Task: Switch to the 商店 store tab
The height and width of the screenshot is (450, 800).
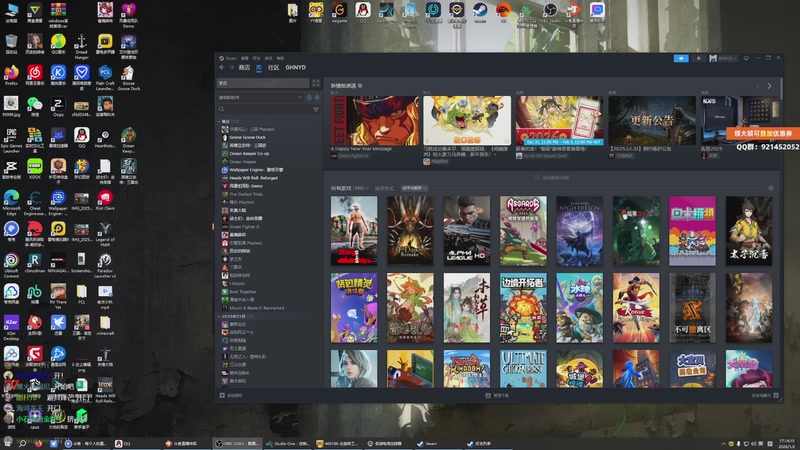Action: pyautogui.click(x=244, y=68)
